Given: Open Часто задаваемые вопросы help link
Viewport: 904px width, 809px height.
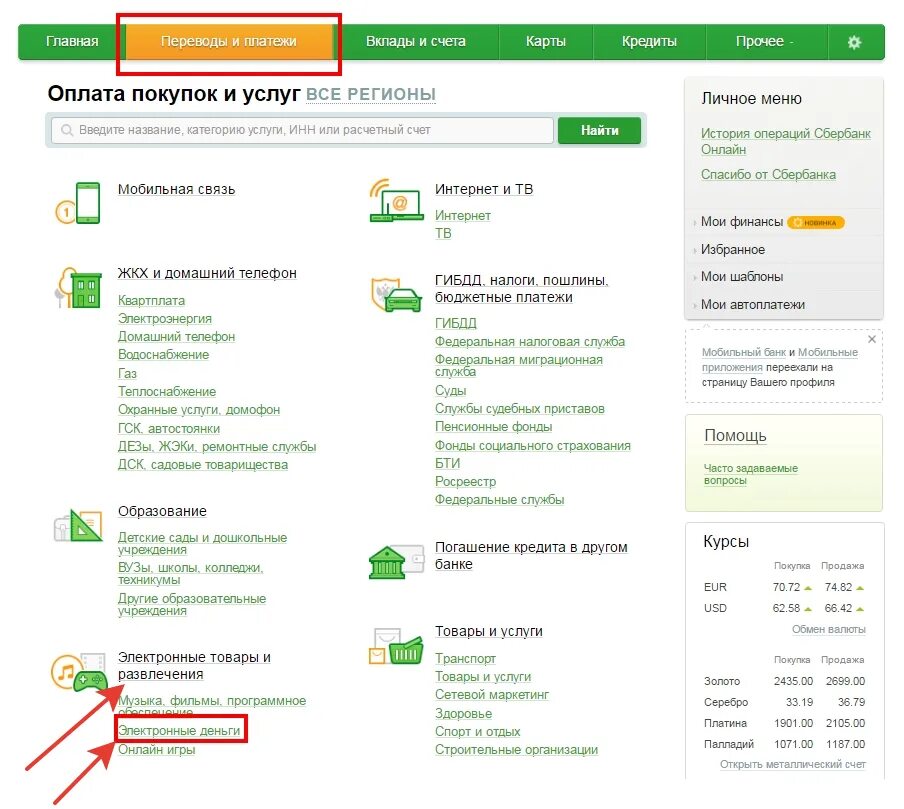Looking at the screenshot, I should point(751,475).
